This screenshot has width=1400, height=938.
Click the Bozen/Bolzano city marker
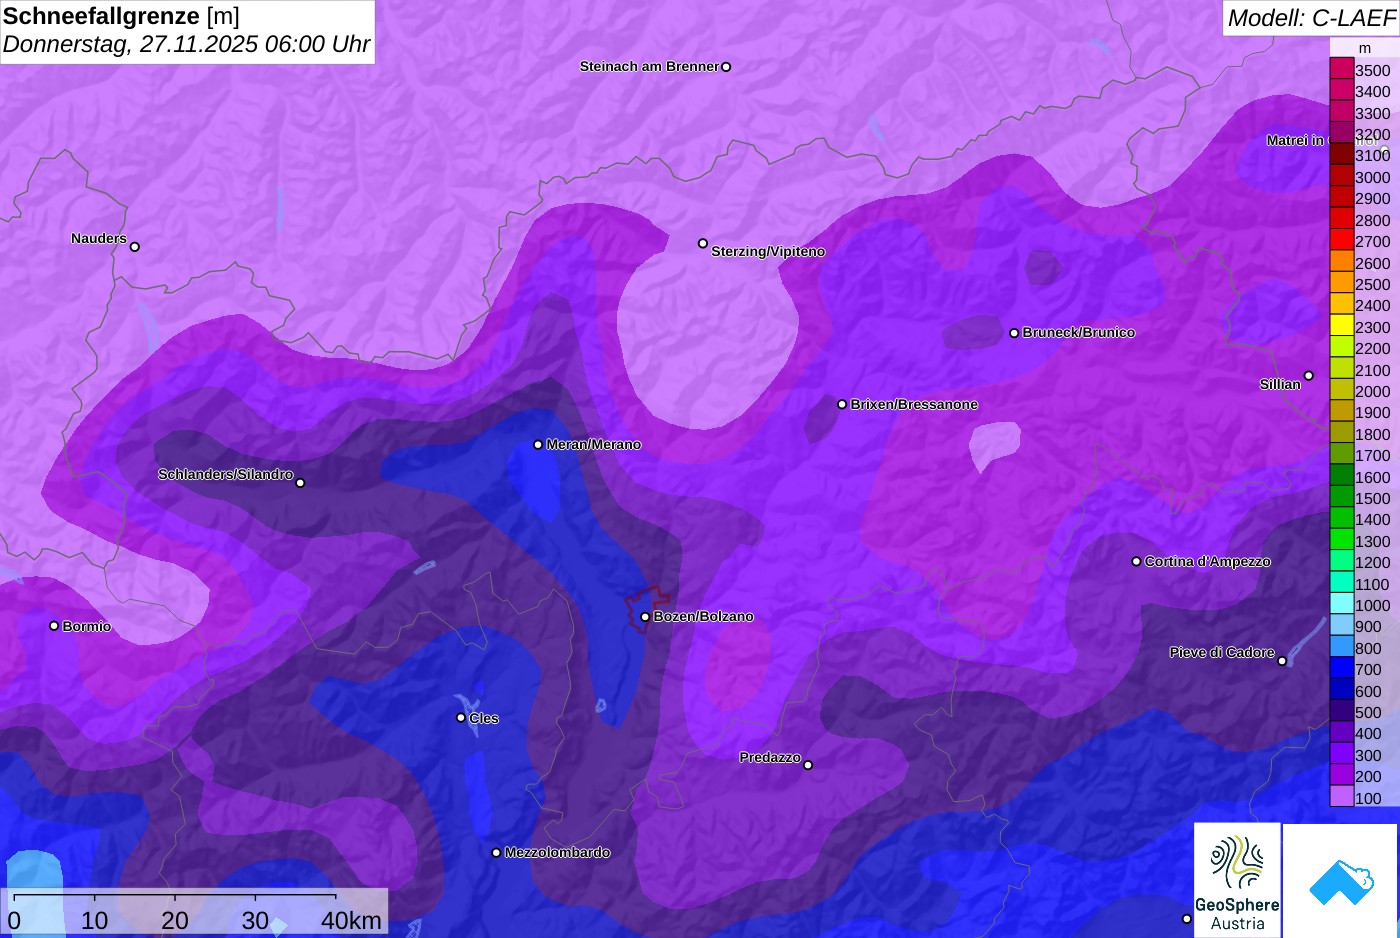click(645, 617)
